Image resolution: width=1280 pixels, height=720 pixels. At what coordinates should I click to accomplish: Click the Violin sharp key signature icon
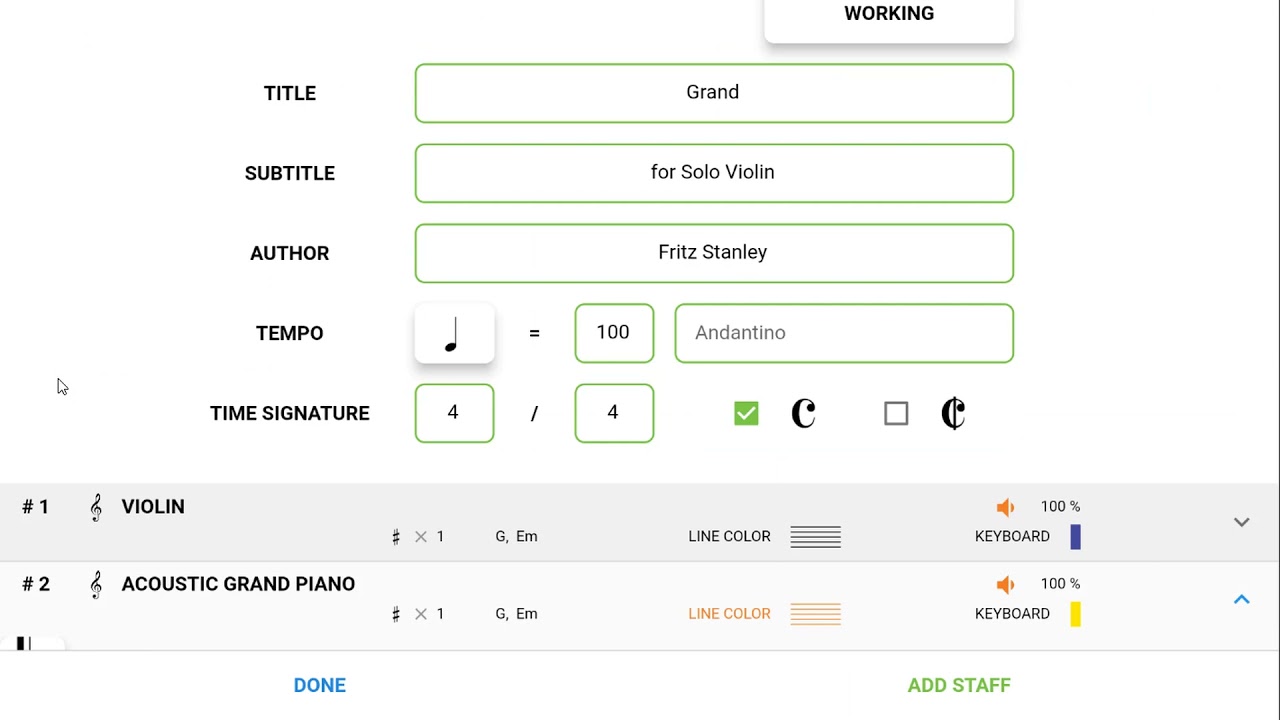[x=396, y=537]
